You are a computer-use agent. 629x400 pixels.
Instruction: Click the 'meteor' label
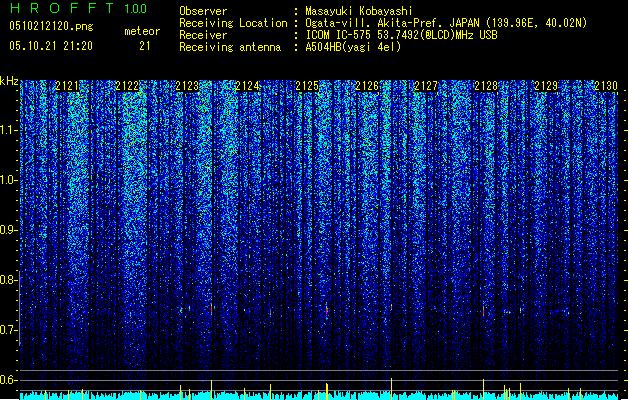point(142,31)
